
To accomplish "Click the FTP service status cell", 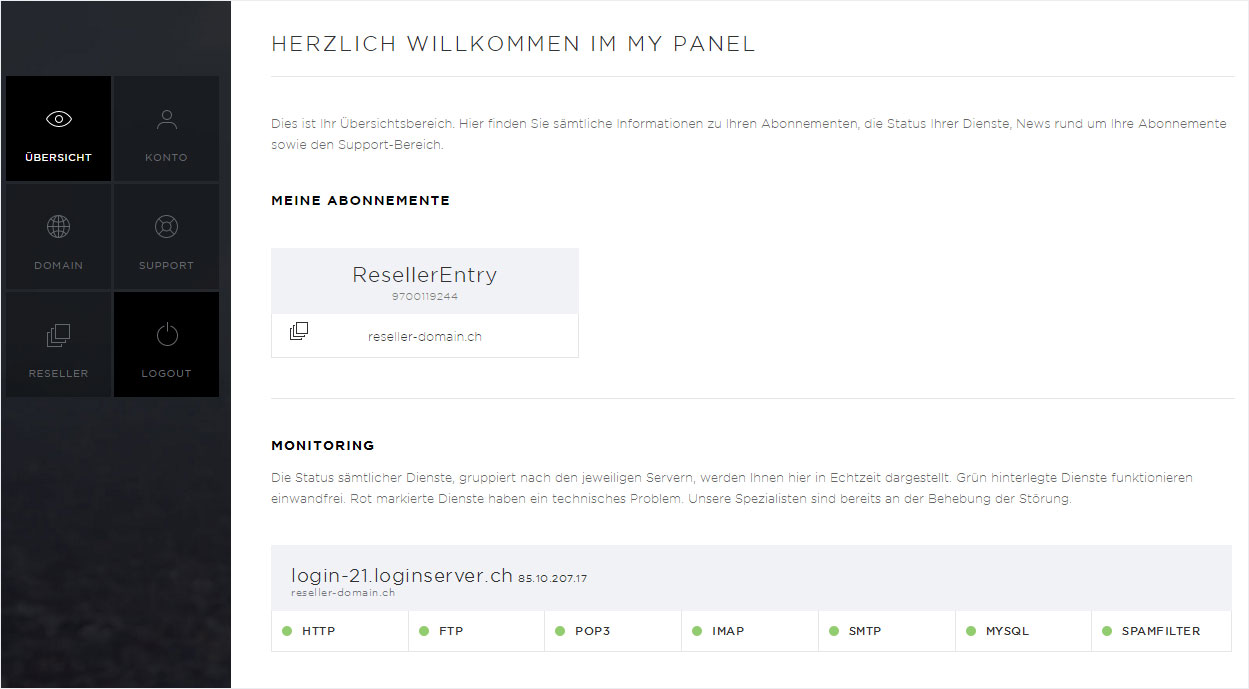I will [x=477, y=631].
